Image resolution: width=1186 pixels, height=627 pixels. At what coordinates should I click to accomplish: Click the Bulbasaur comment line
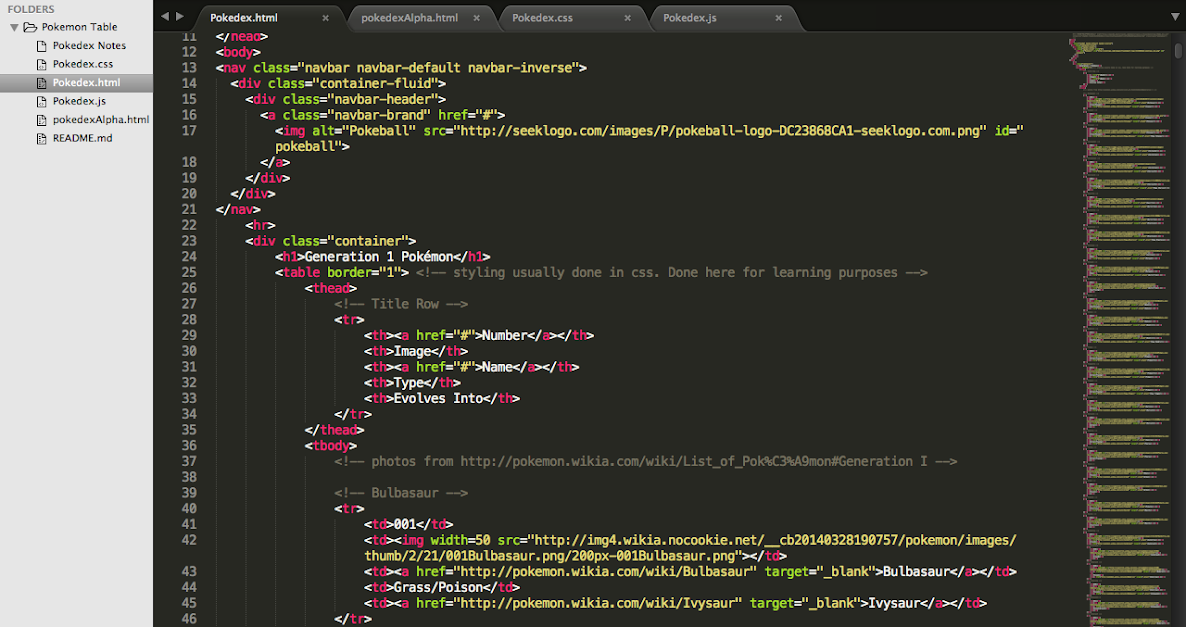[x=401, y=493]
